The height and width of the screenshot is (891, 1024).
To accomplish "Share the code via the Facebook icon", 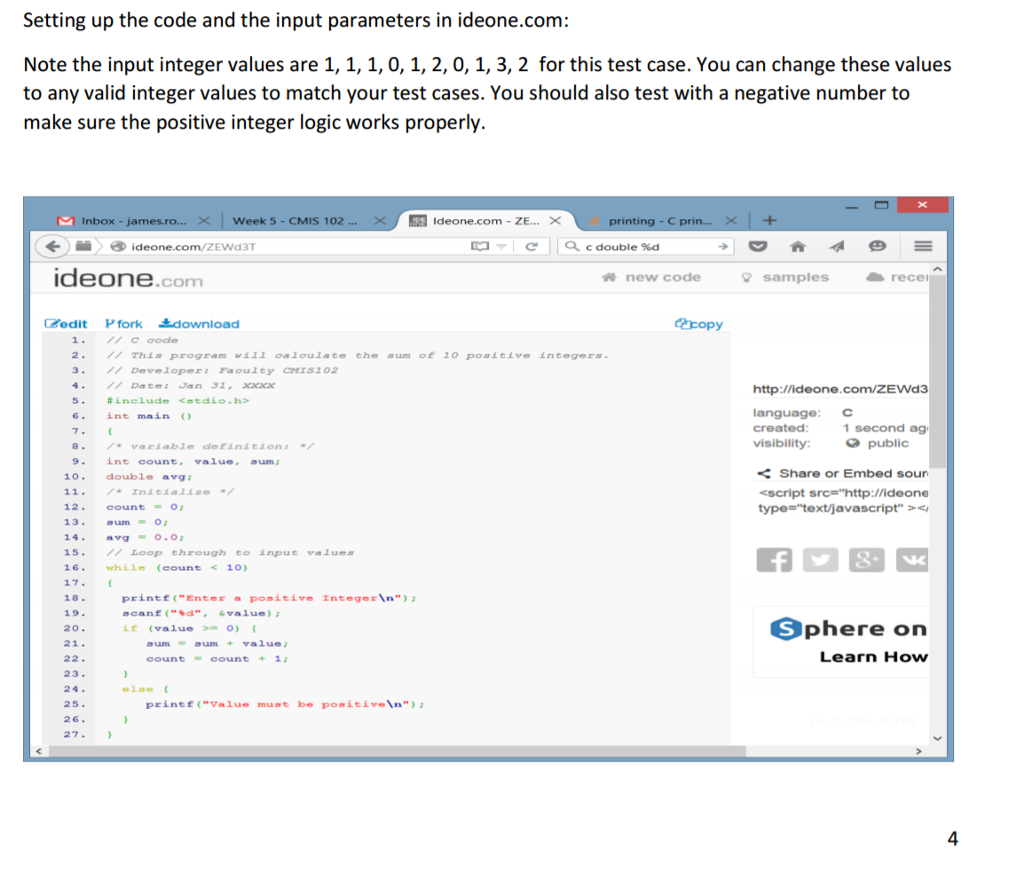I will click(774, 560).
